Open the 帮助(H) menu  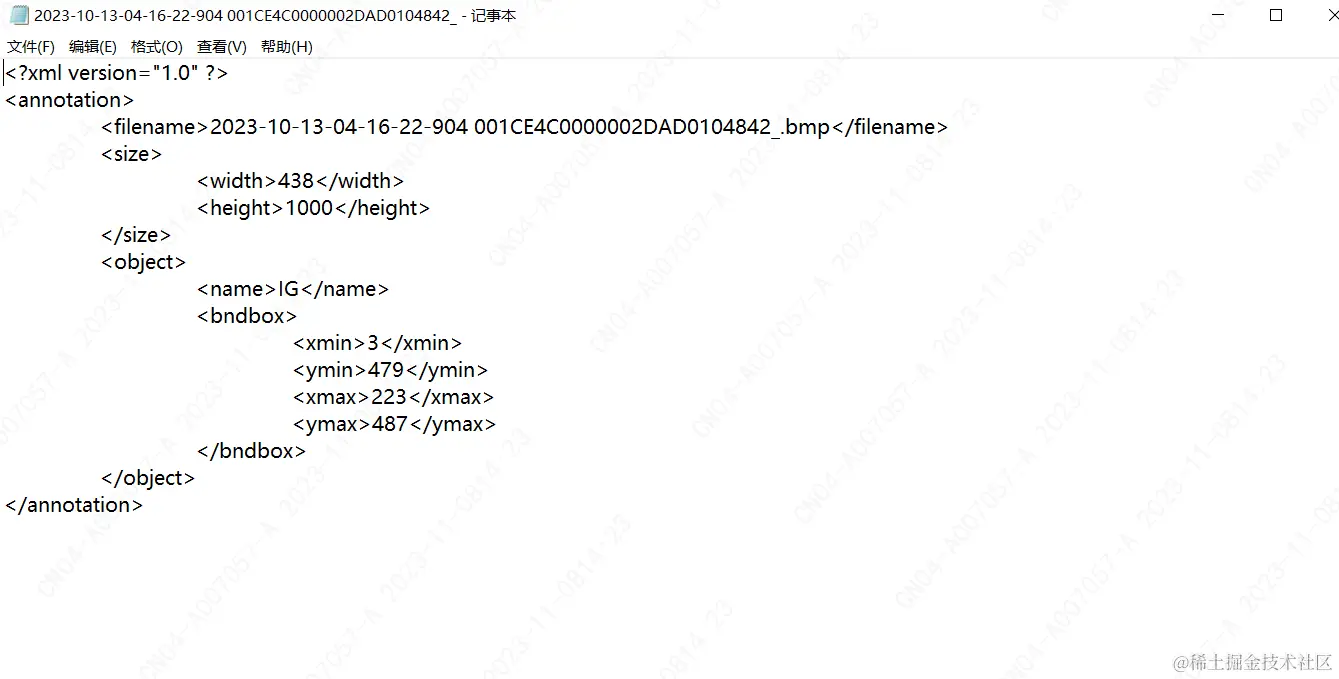[x=287, y=47]
